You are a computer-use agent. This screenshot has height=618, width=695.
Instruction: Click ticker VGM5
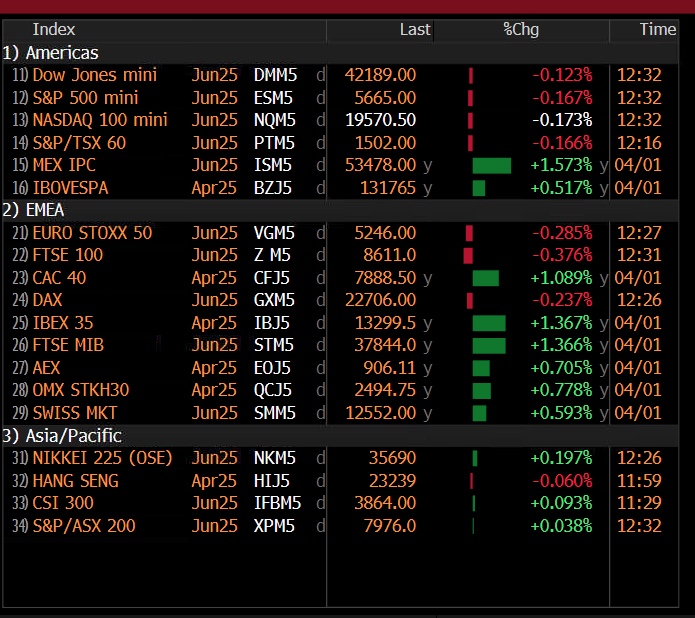[274, 233]
